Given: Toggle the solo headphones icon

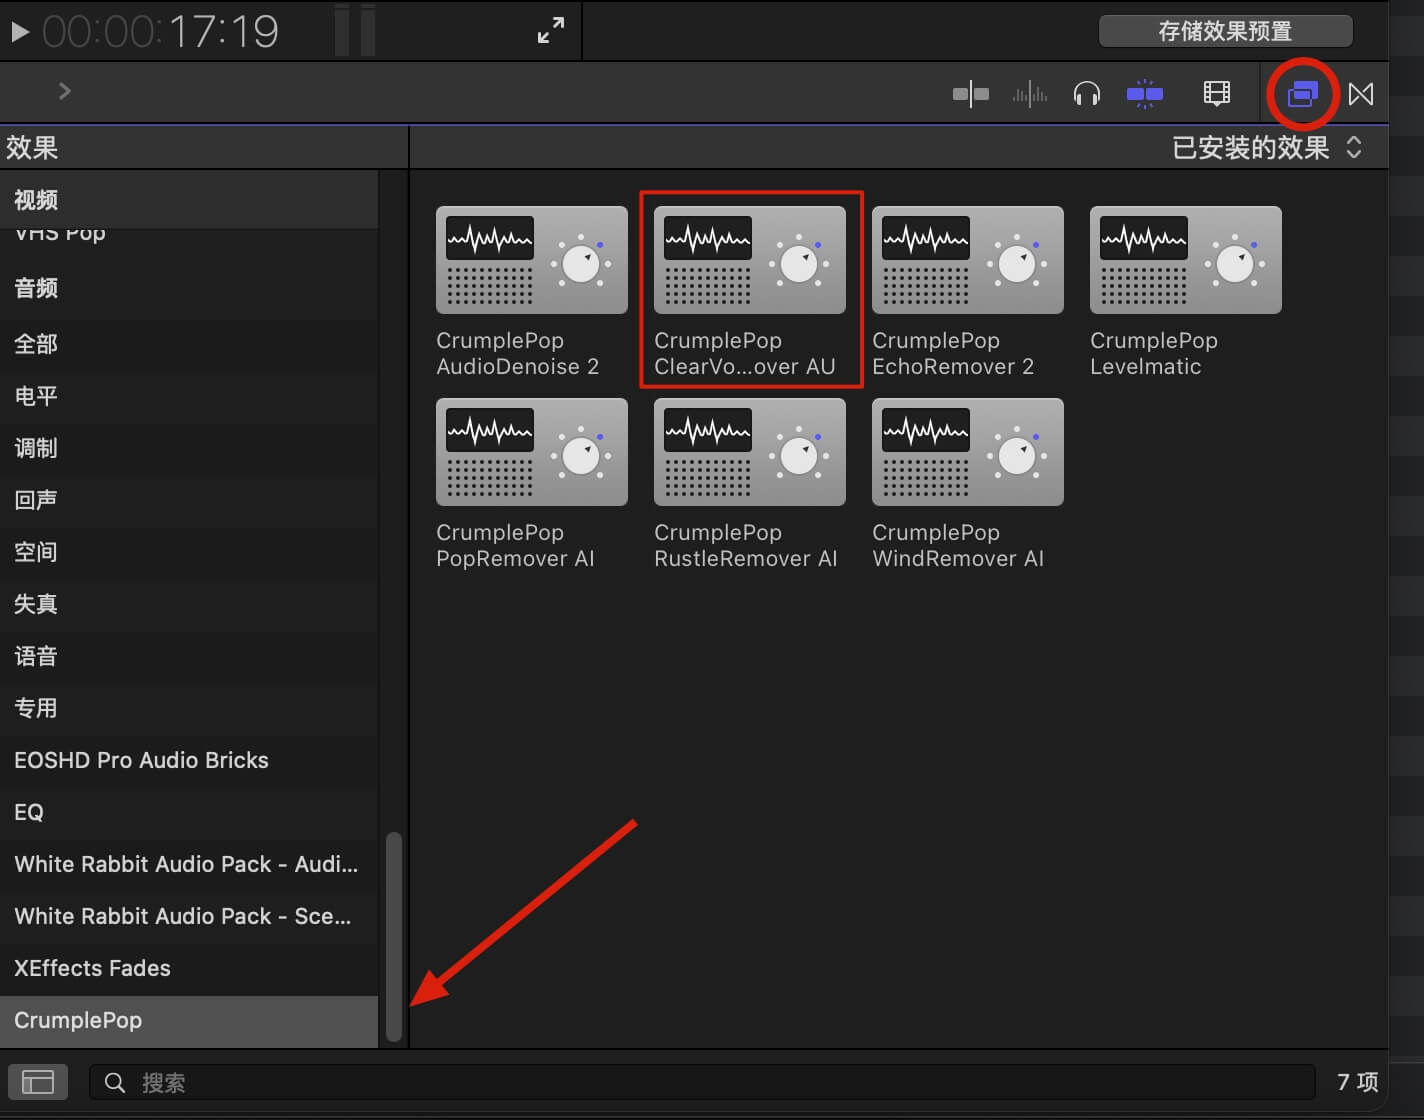Looking at the screenshot, I should tap(1086, 94).
